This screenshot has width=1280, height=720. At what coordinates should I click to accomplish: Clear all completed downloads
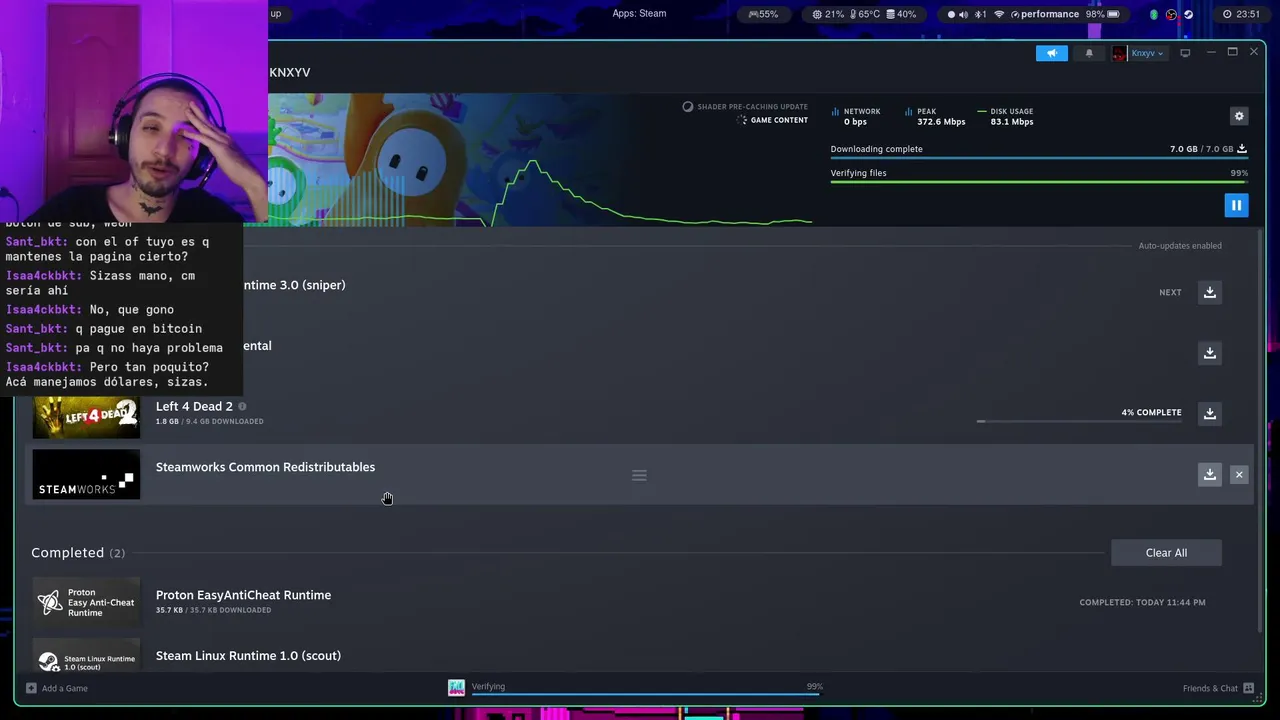coord(1166,553)
